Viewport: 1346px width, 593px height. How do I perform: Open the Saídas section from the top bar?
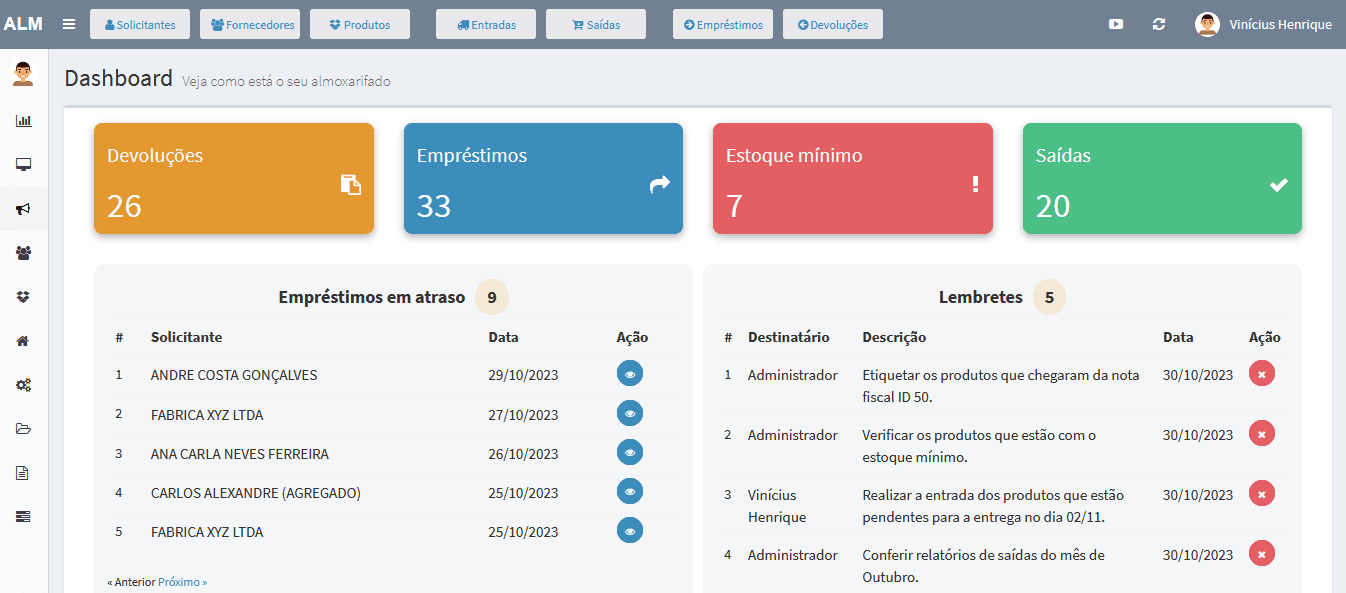596,24
